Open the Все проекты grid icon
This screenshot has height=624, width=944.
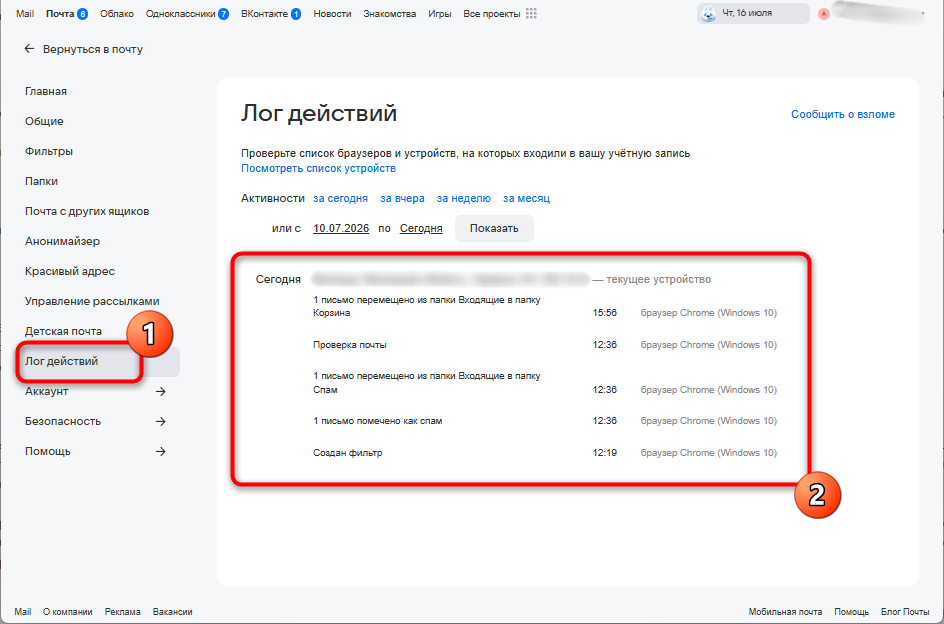coord(531,13)
